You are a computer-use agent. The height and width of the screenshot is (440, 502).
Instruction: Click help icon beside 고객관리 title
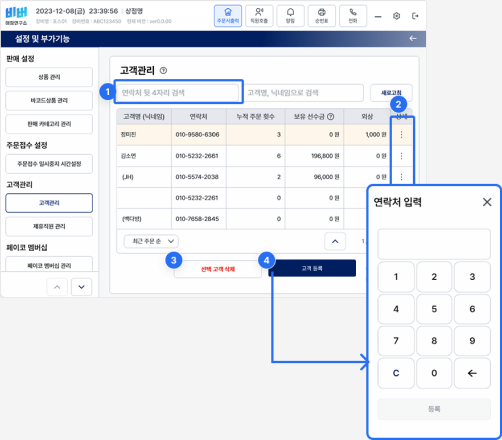click(163, 71)
